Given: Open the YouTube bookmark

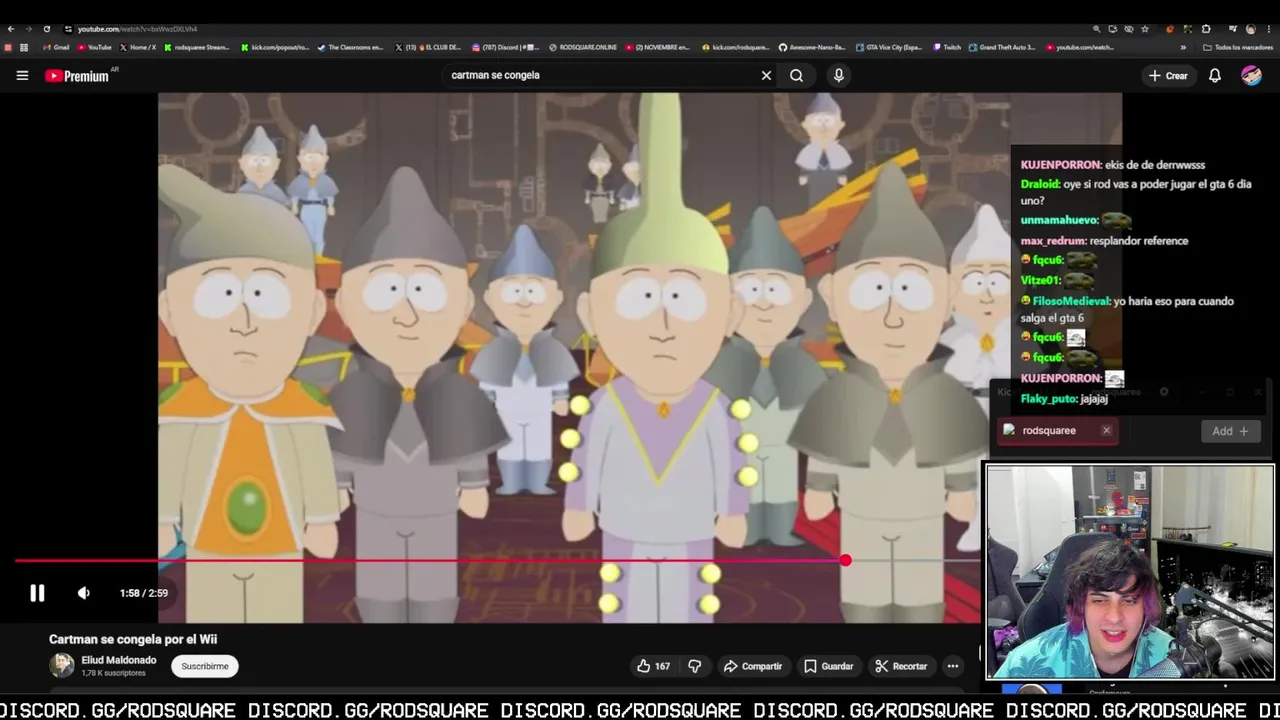Looking at the screenshot, I should (94, 47).
